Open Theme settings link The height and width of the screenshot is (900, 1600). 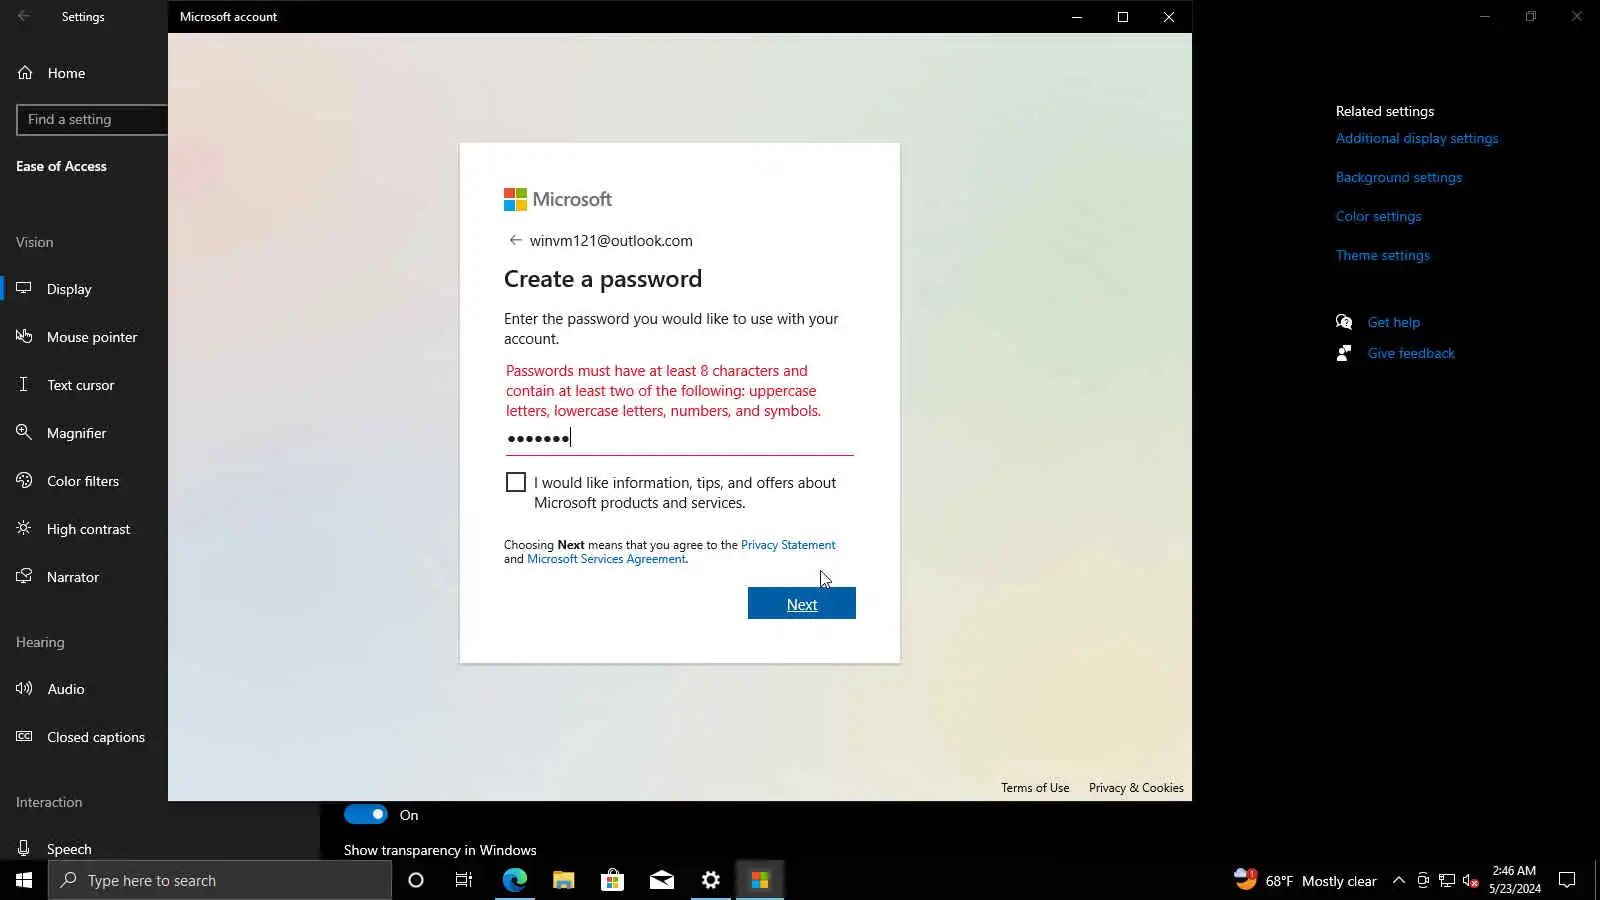1383,255
